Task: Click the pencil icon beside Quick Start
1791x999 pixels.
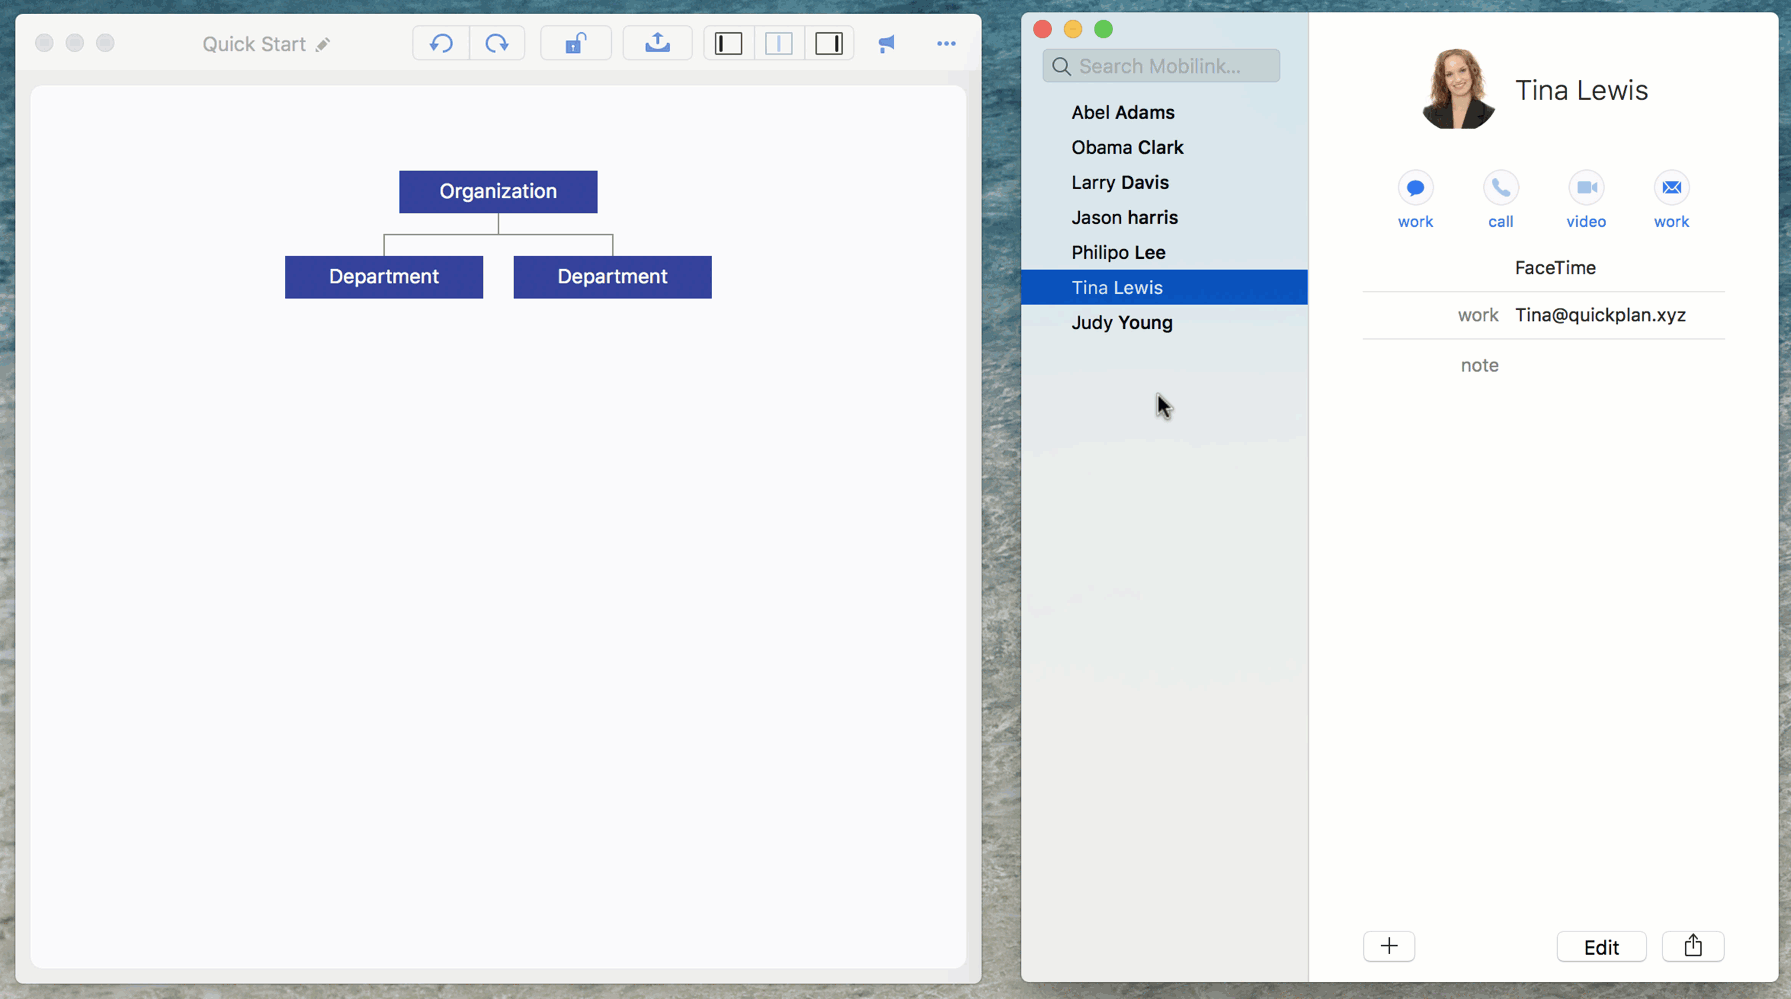Action: click(x=323, y=45)
